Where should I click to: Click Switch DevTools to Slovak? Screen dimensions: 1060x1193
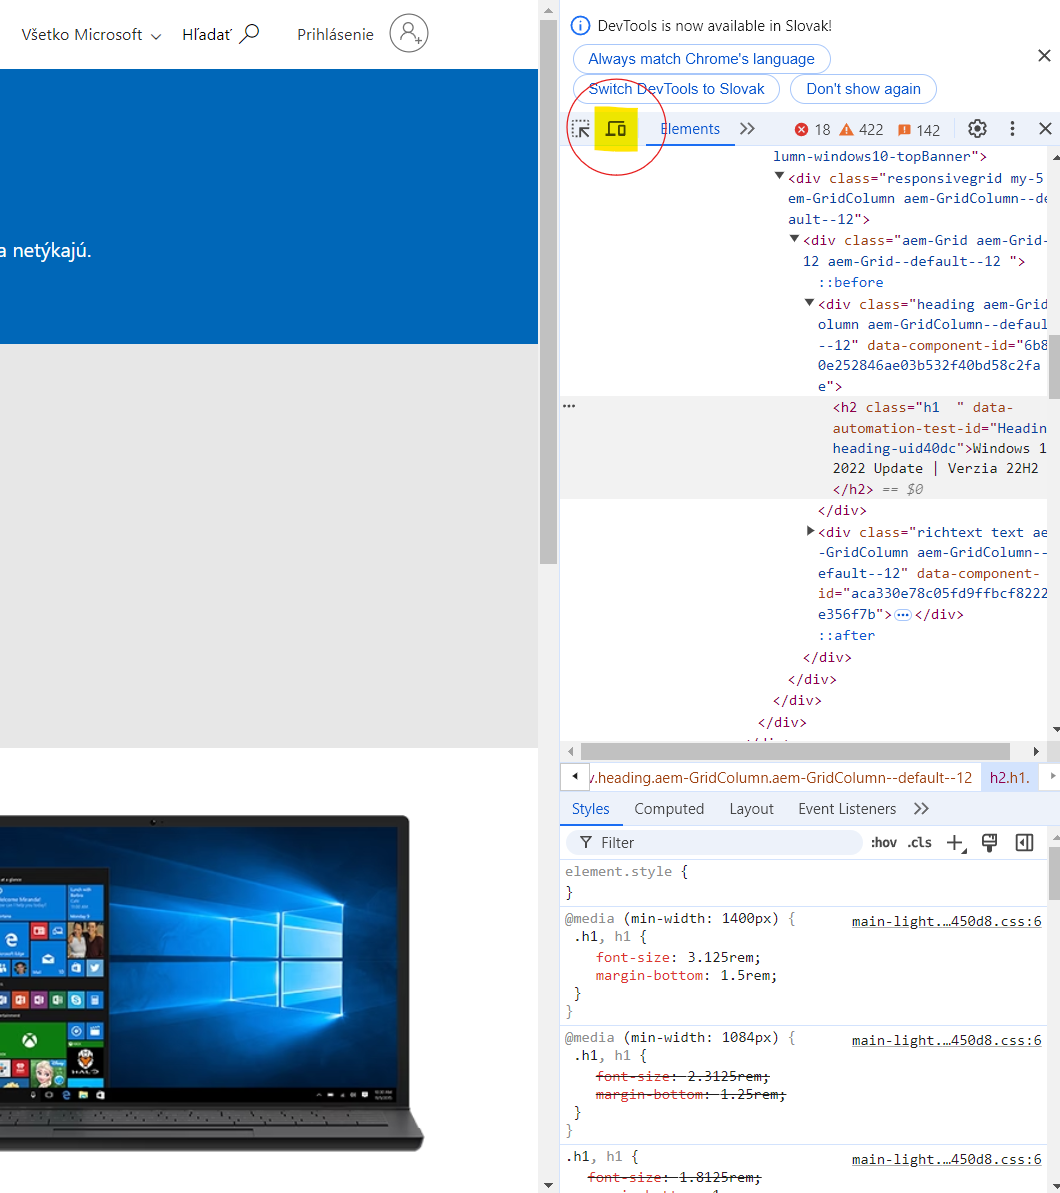(676, 89)
